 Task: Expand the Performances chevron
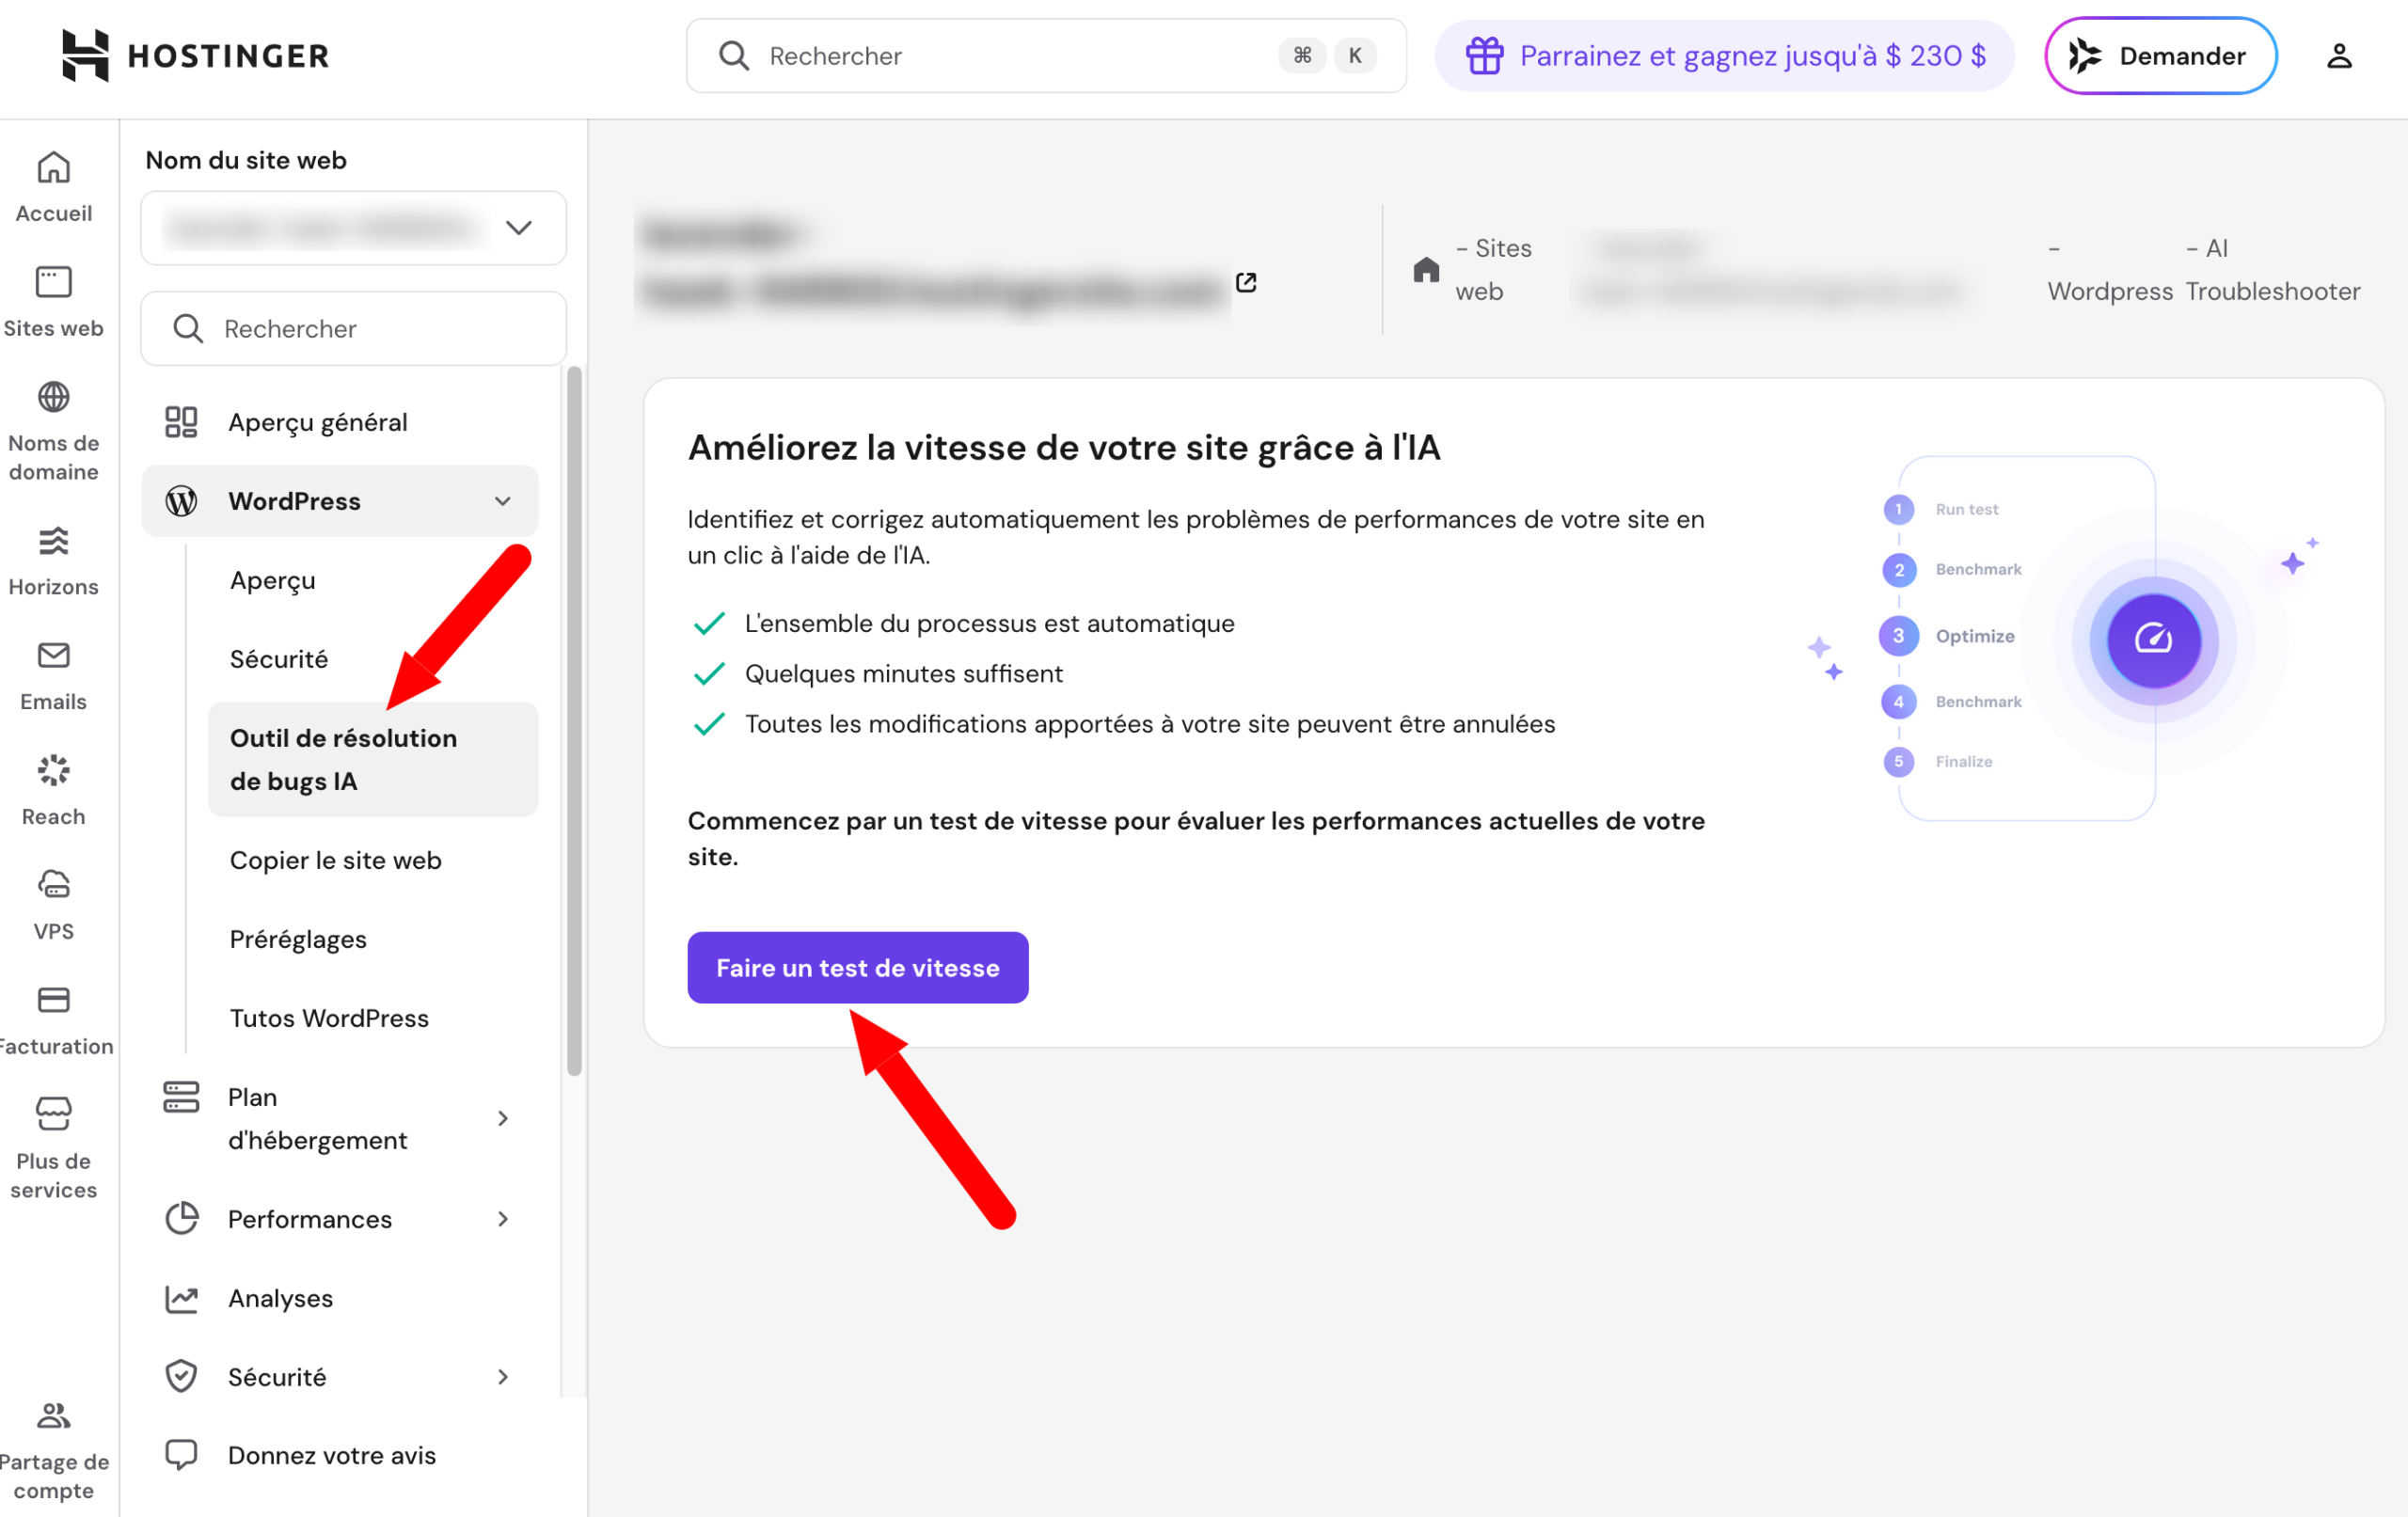click(503, 1219)
